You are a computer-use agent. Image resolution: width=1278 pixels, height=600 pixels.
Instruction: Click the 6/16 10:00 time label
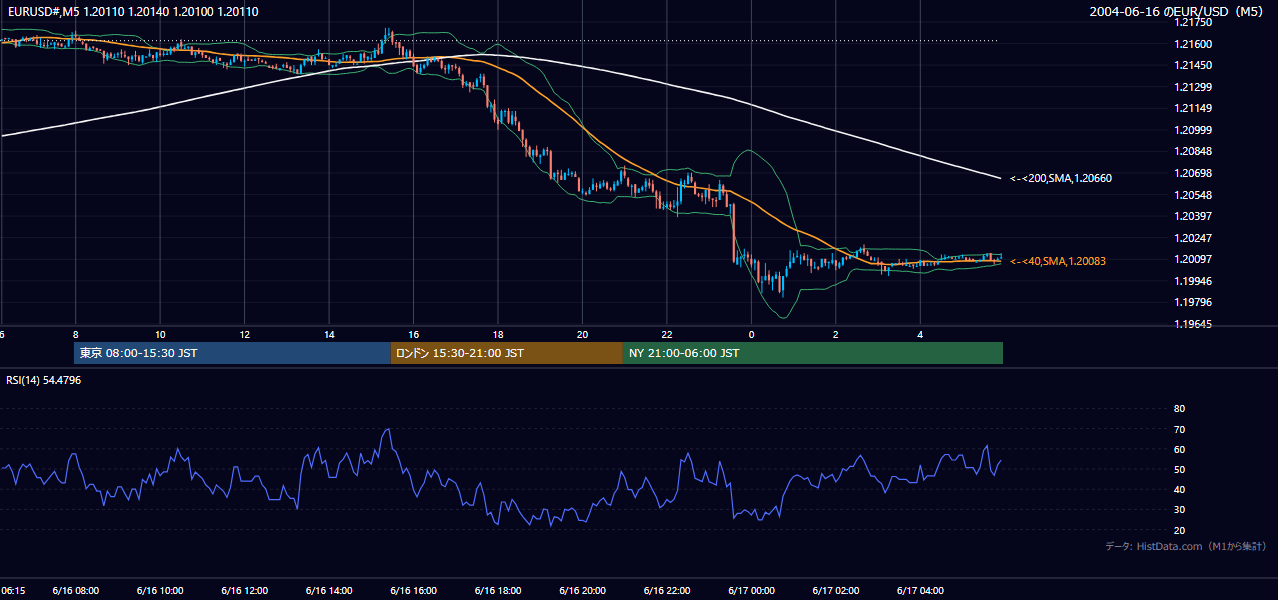tap(160, 591)
